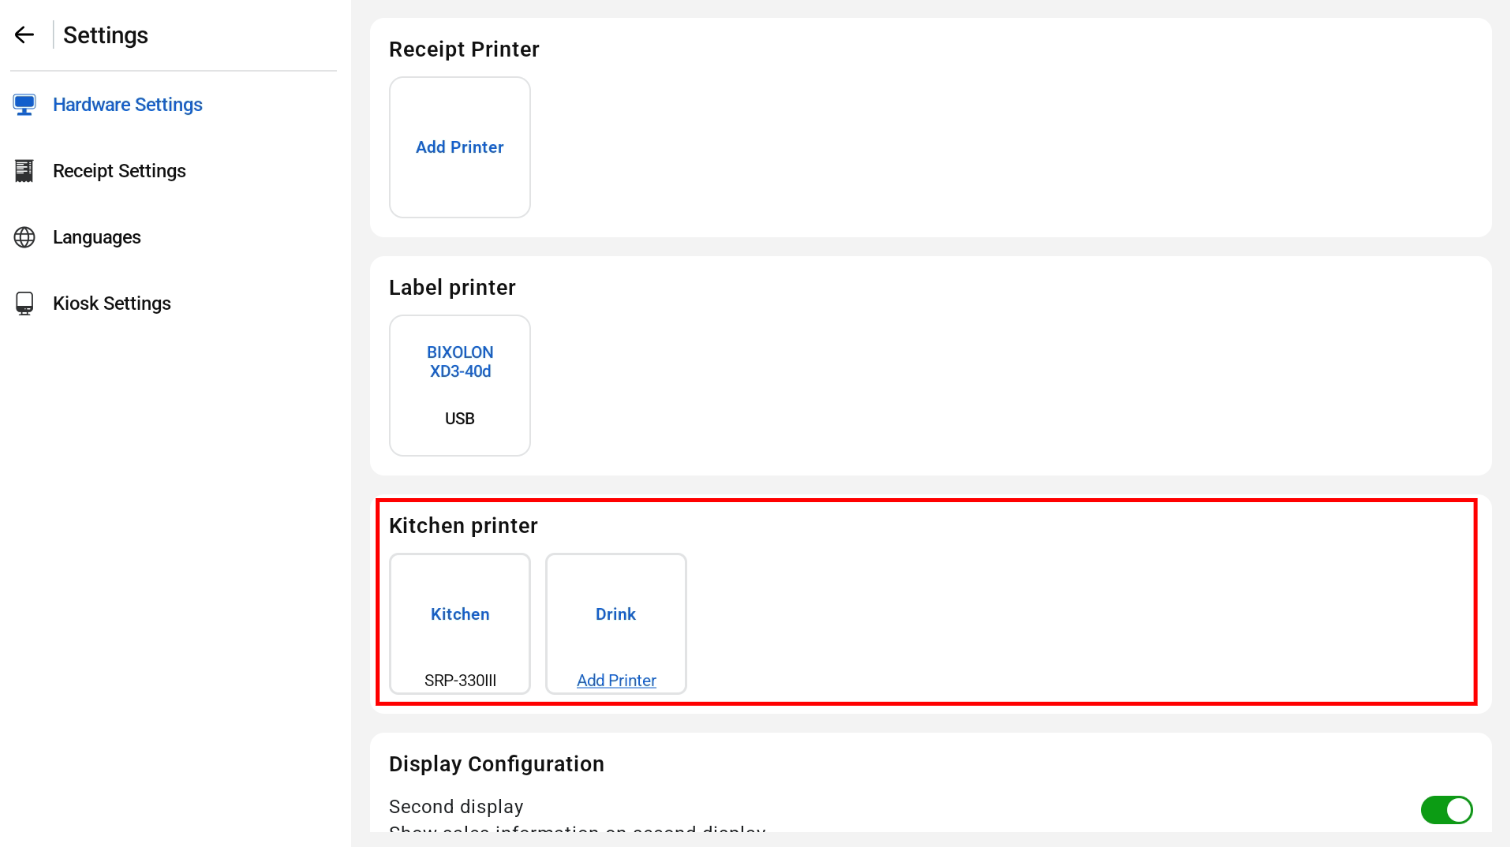The width and height of the screenshot is (1510, 847).
Task: Click the Settings page title
Action: coord(106,35)
